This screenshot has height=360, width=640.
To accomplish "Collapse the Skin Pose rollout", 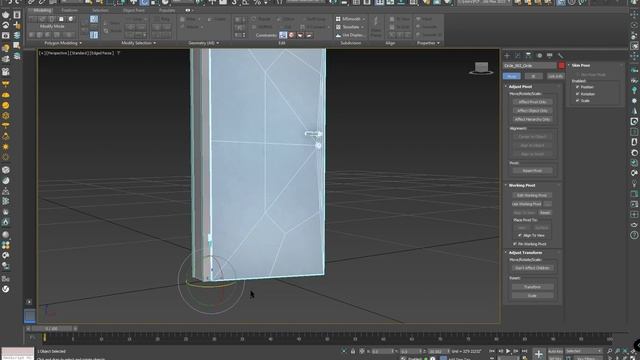I will tap(580, 65).
